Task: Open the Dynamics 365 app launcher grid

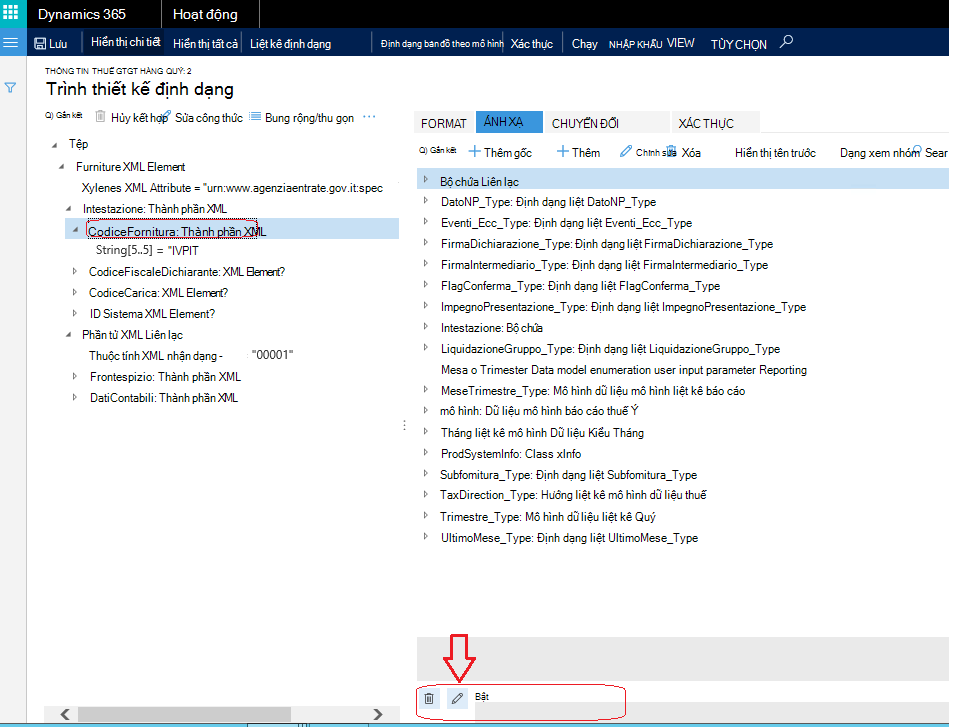Action: (x=11, y=13)
